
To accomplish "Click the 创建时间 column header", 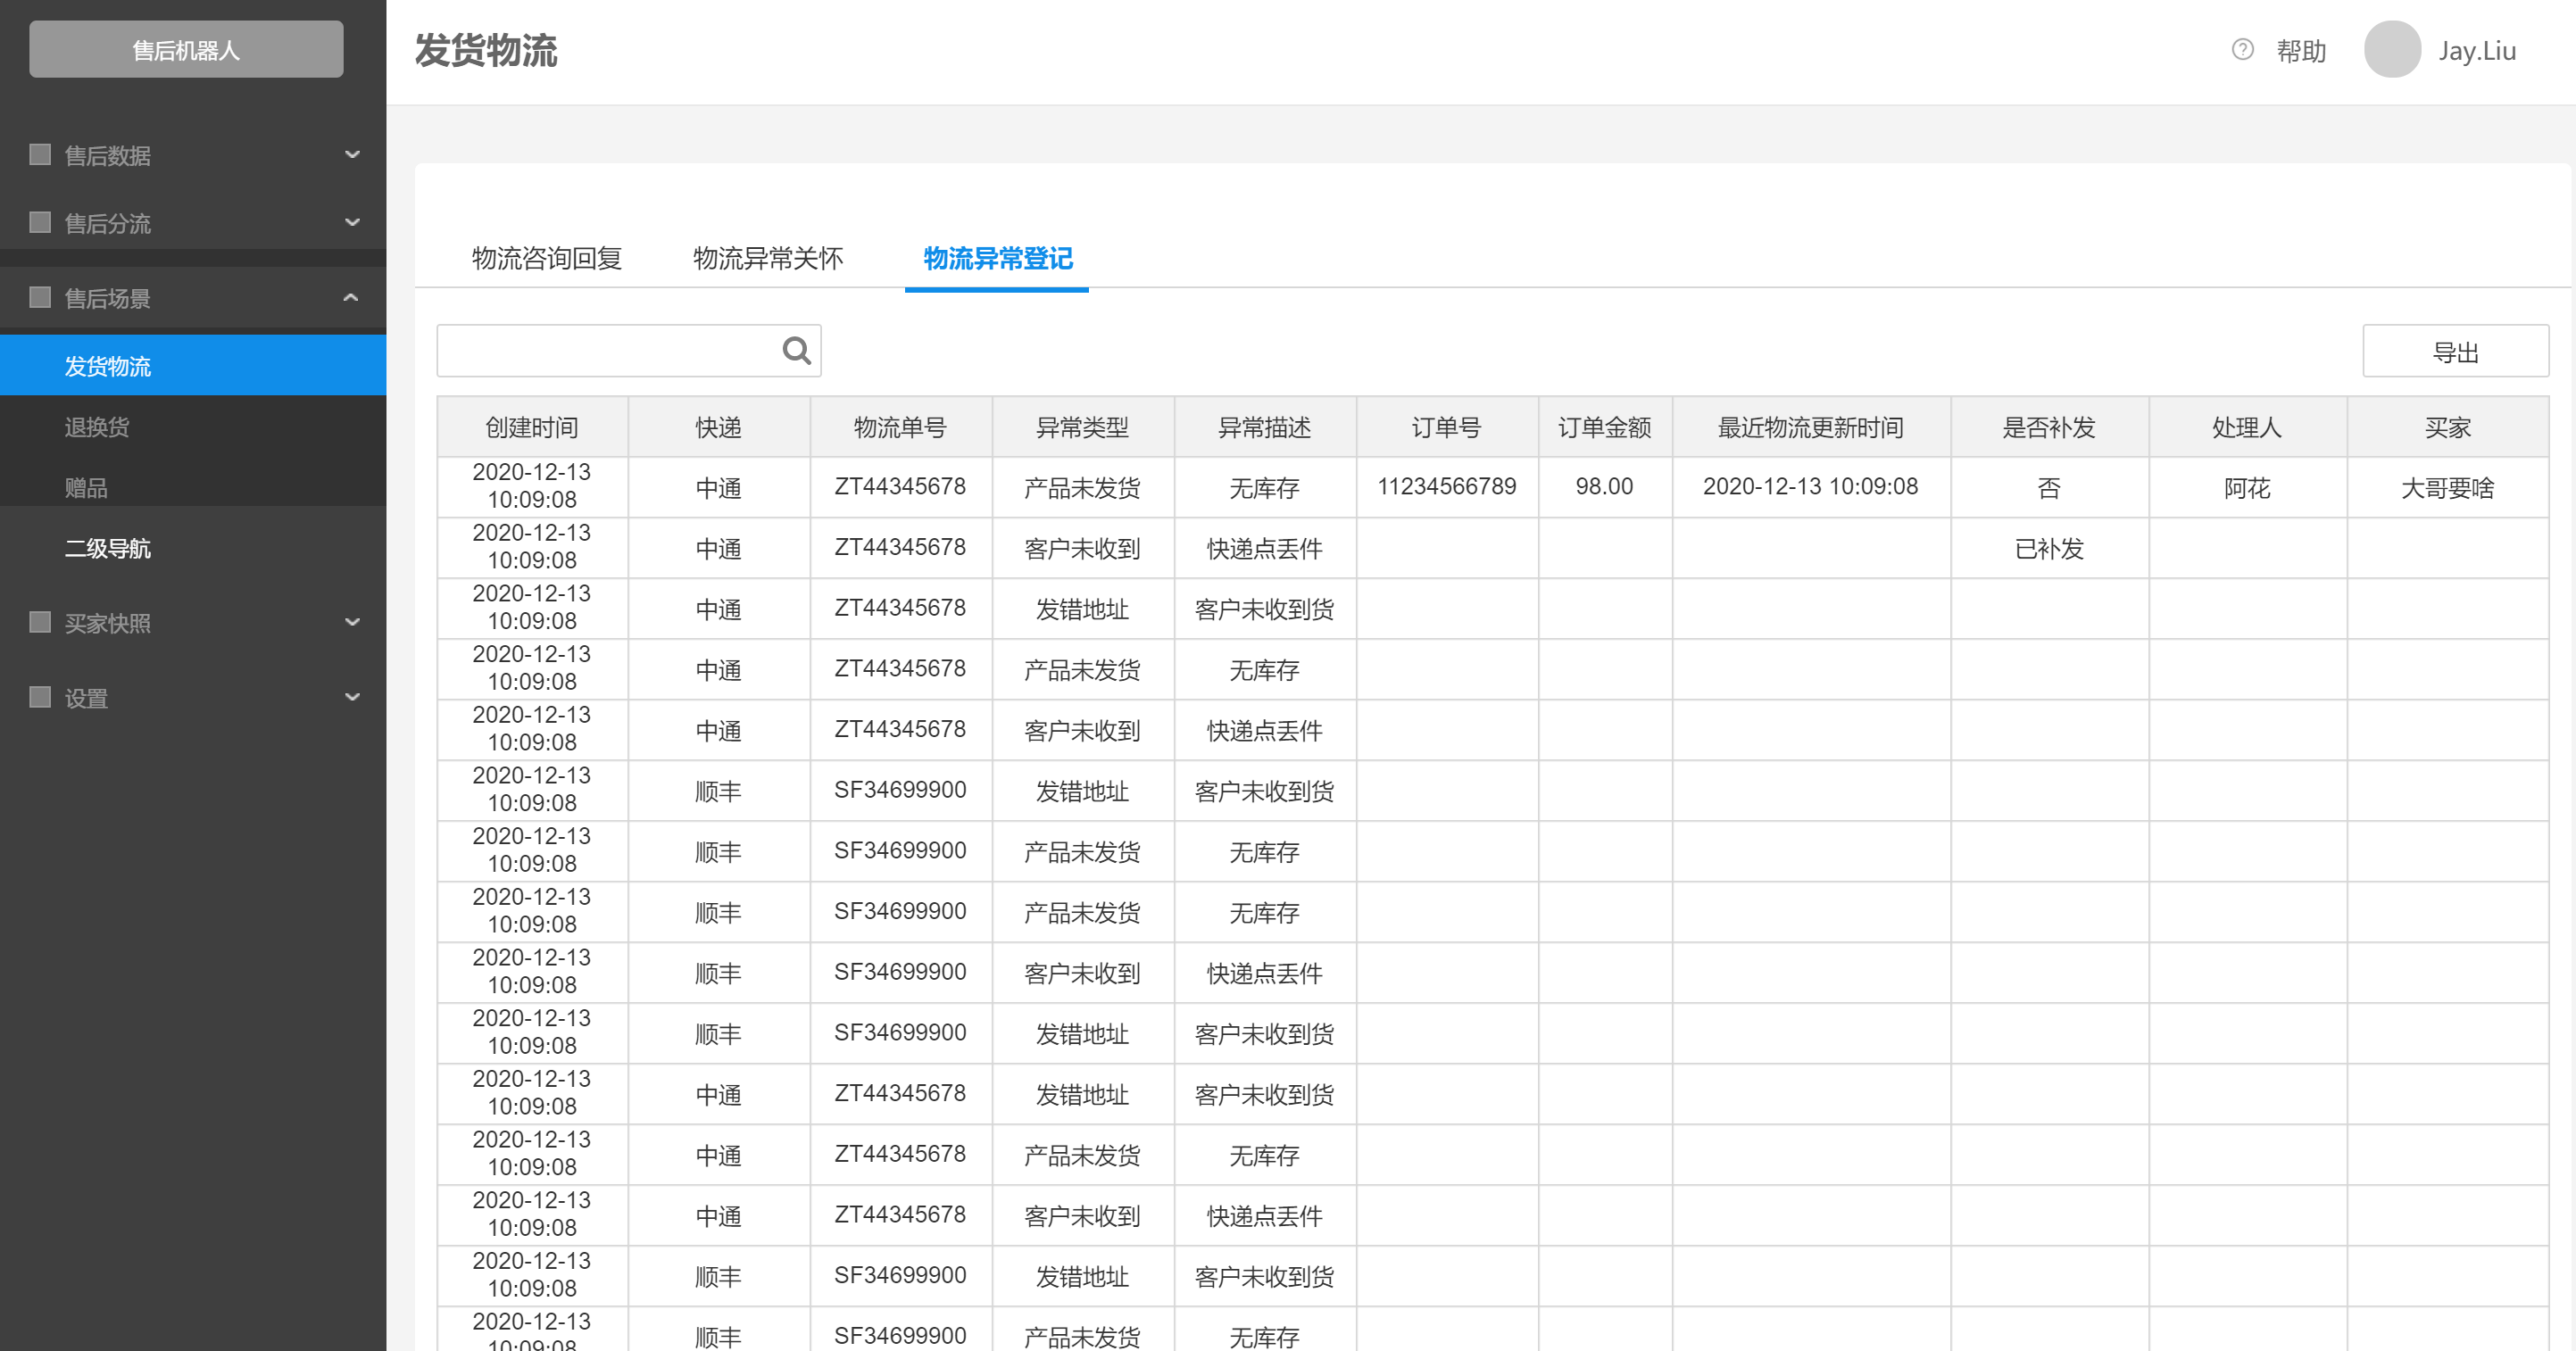I will tap(532, 427).
